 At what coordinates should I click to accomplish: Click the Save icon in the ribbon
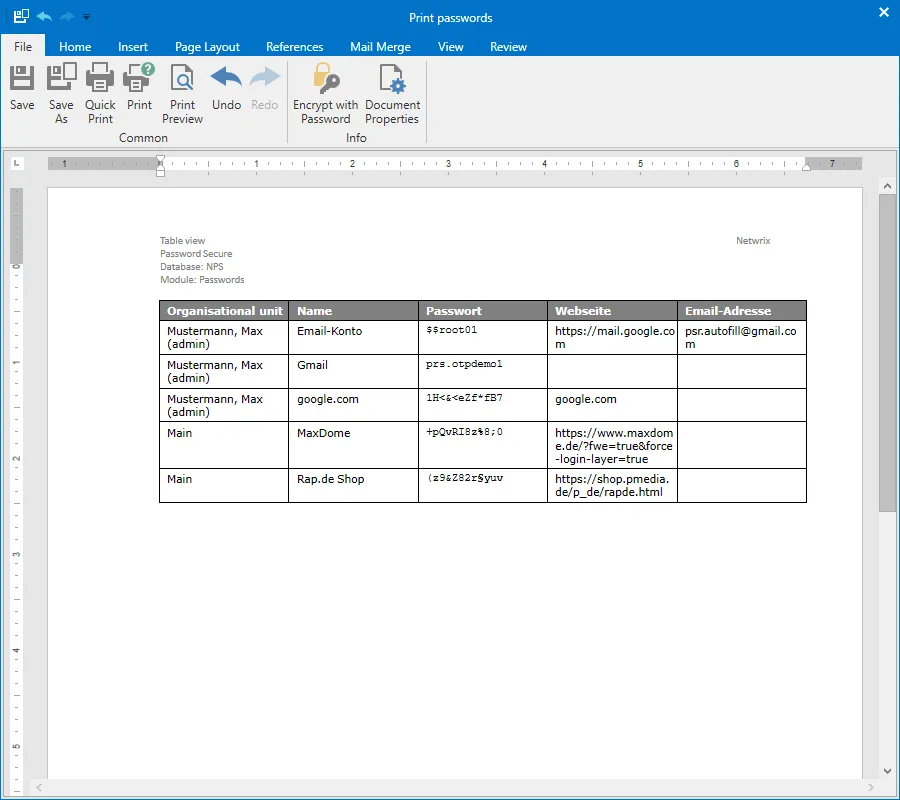click(x=22, y=88)
